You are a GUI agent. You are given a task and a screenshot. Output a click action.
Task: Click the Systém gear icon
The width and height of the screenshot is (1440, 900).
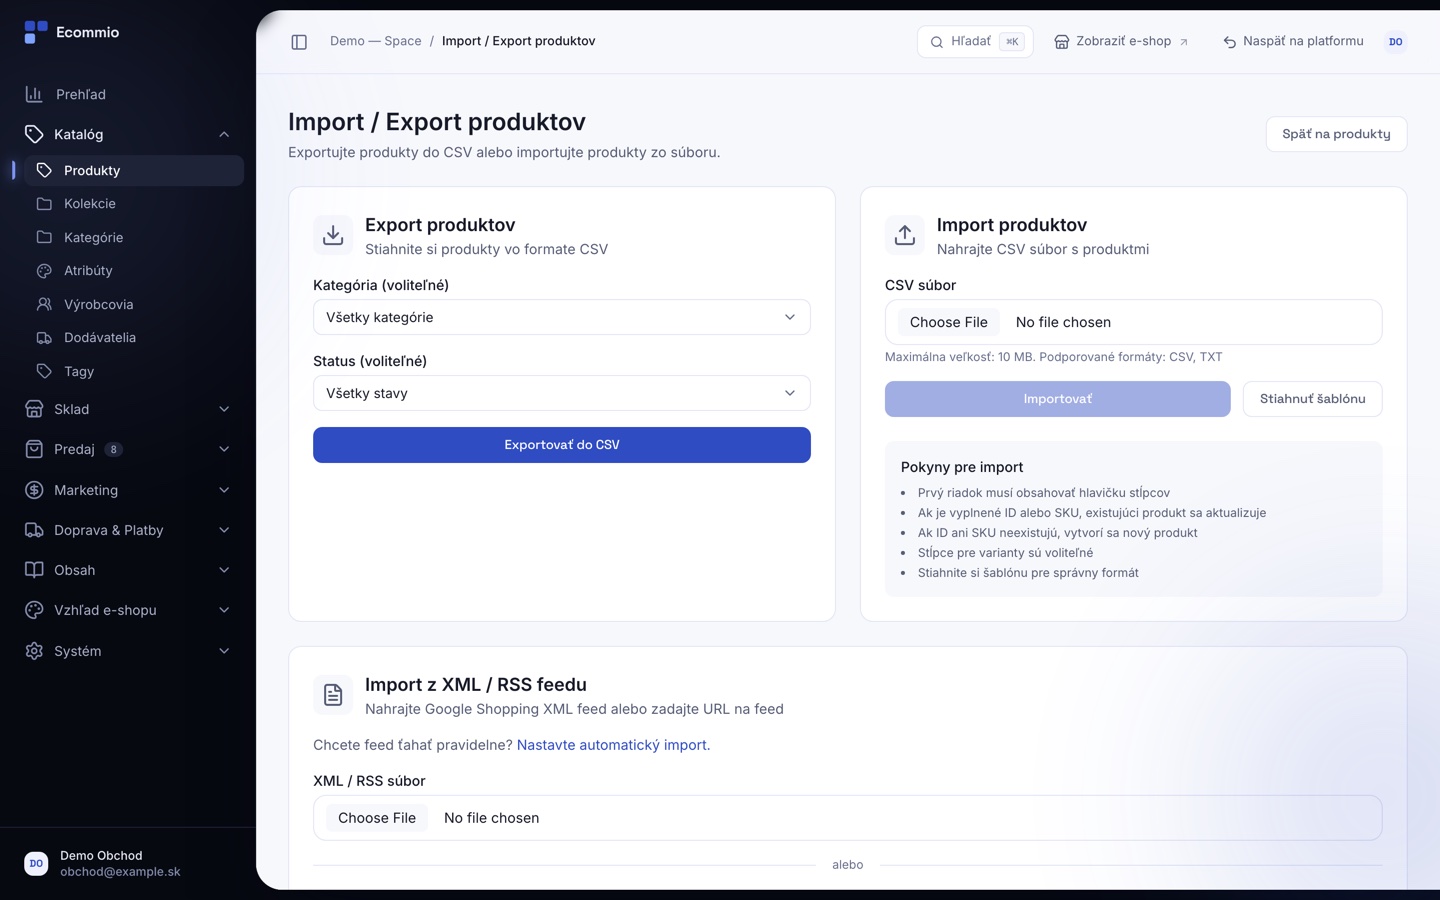[34, 651]
